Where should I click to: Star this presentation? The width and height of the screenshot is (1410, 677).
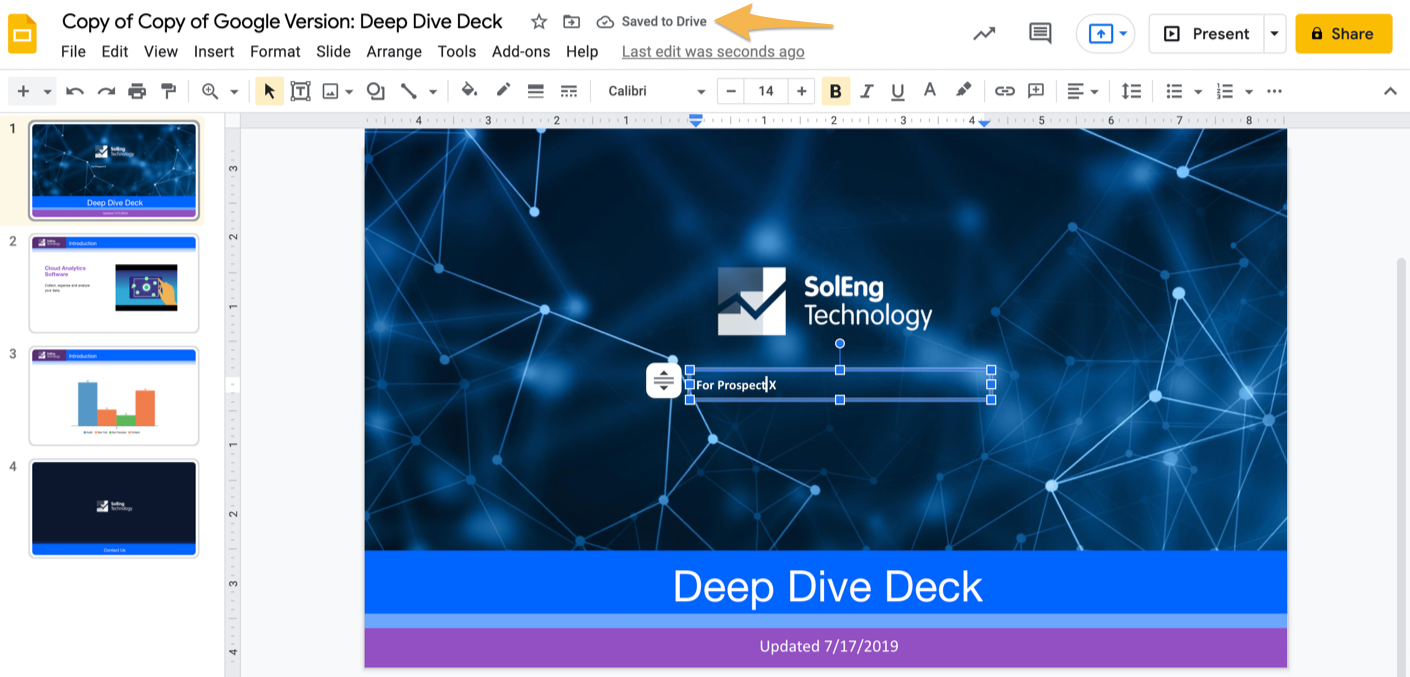coord(539,22)
